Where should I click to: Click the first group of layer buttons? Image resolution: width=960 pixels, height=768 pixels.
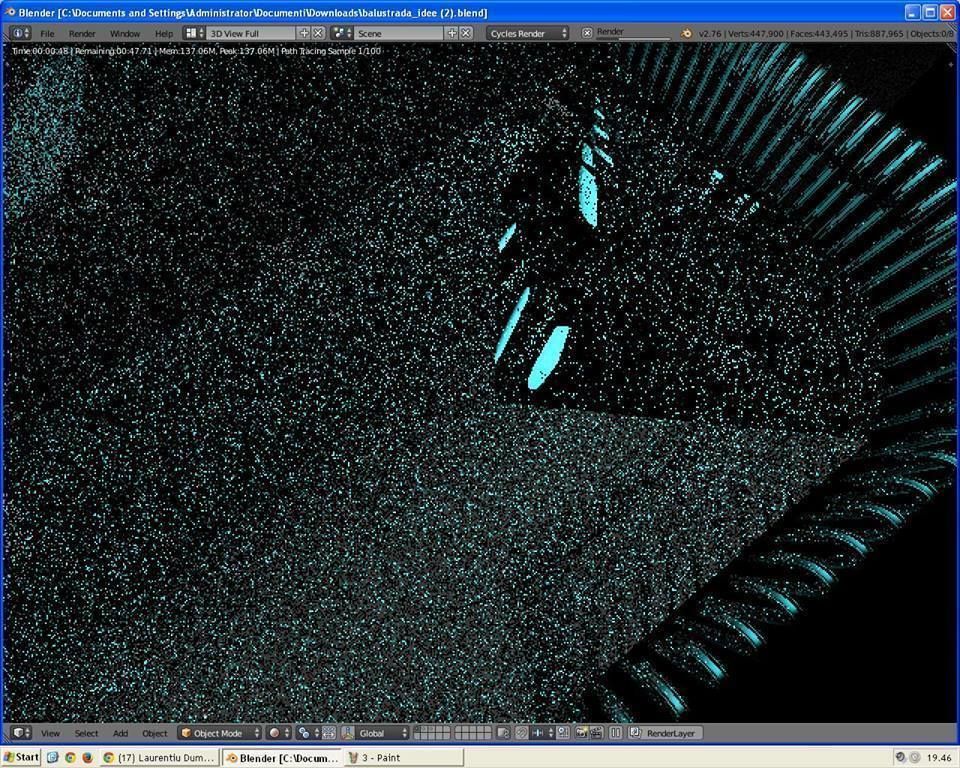(432, 732)
